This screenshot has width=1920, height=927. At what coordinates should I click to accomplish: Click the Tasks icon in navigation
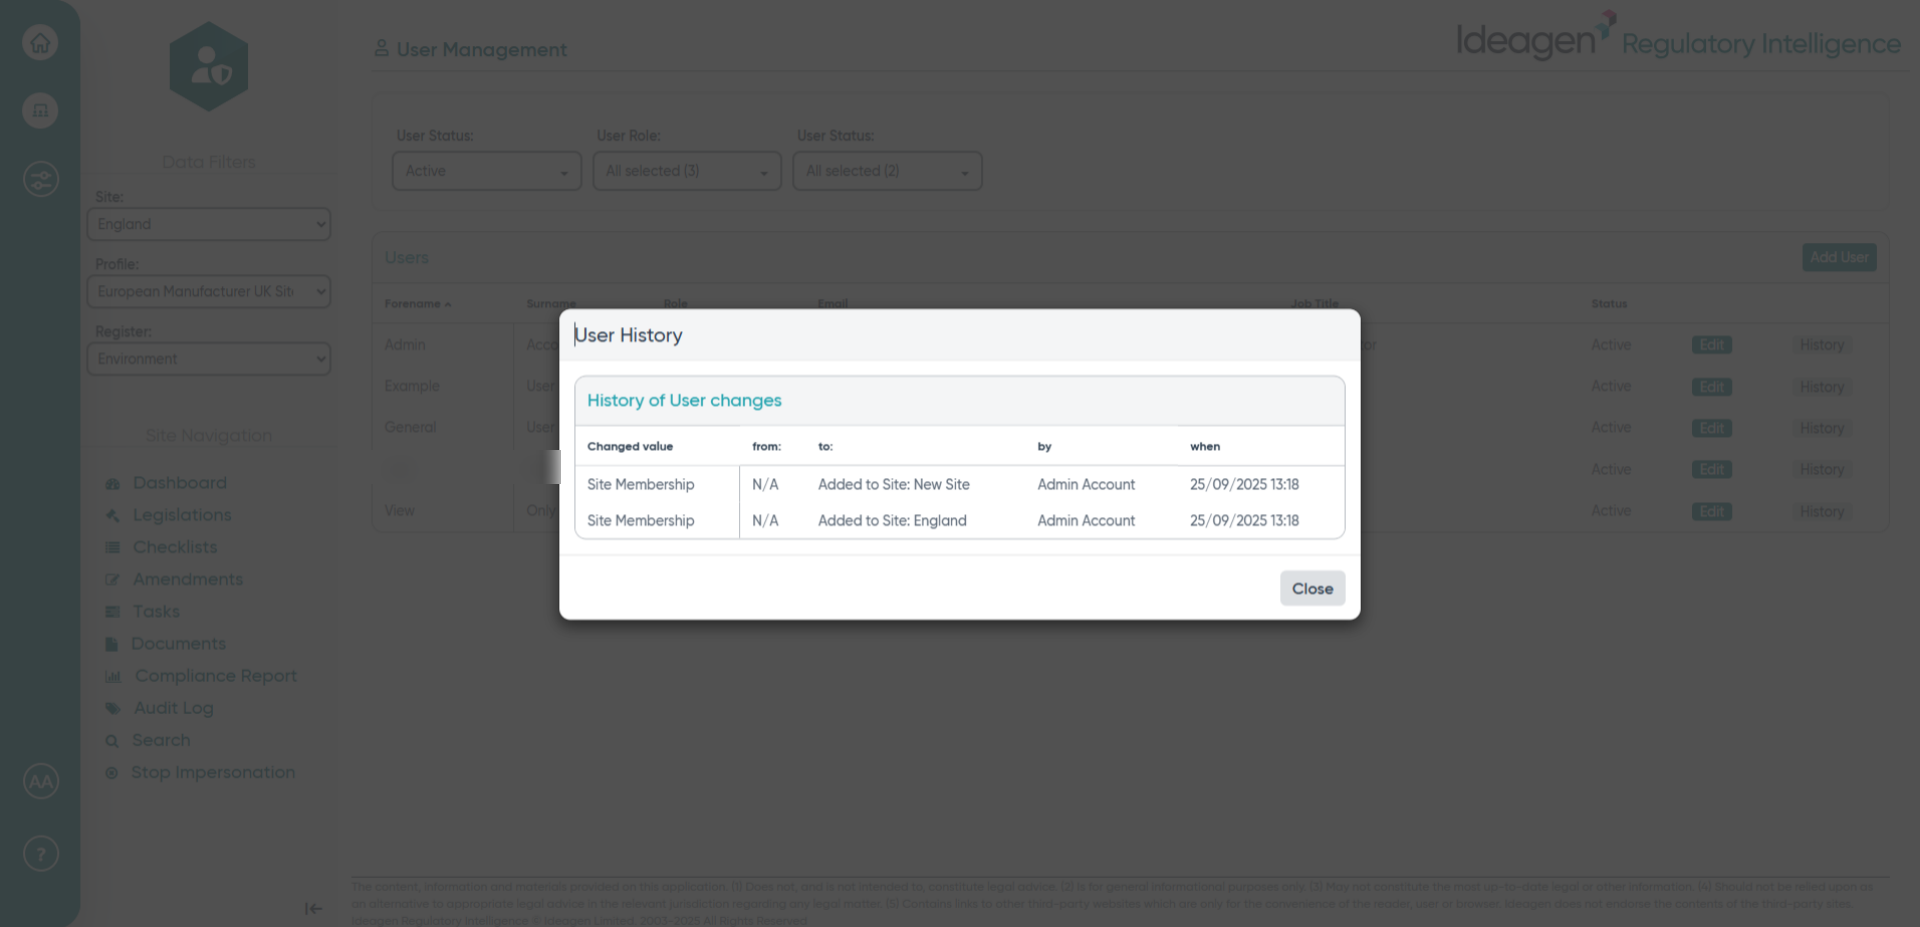click(x=112, y=612)
